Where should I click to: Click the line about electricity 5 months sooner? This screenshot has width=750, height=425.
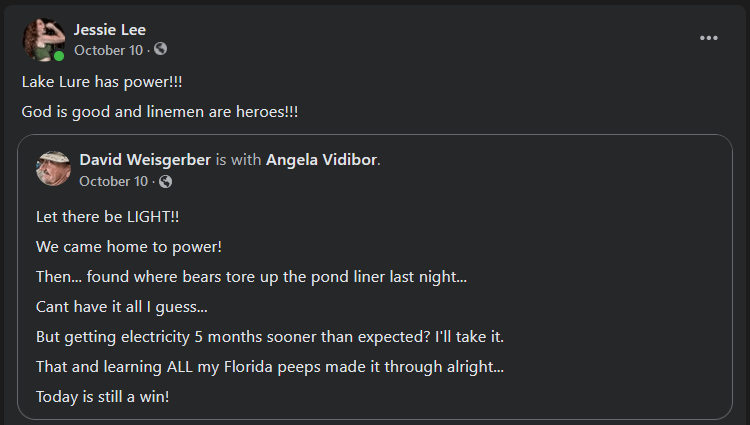[x=276, y=337]
